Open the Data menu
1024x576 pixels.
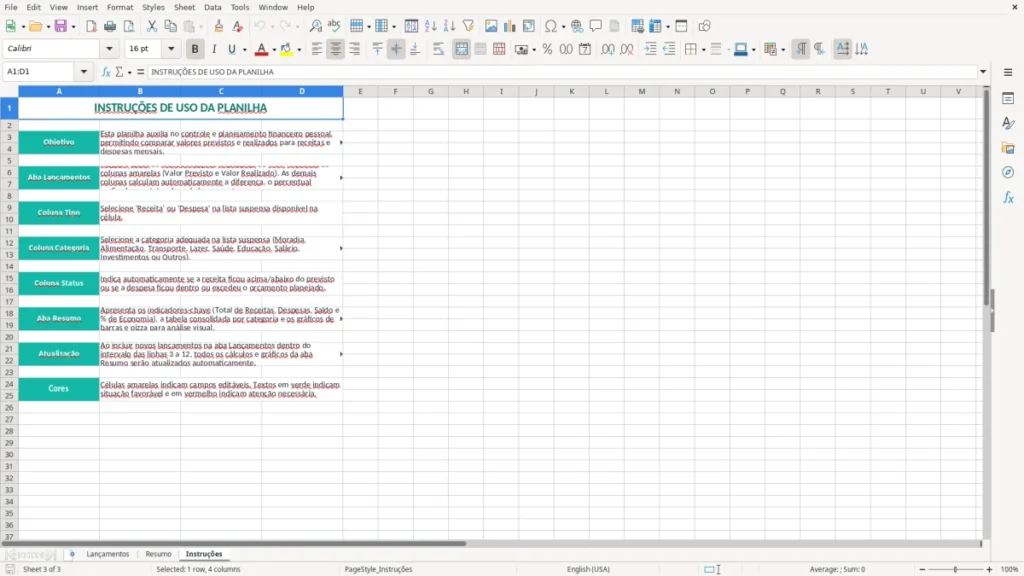(x=212, y=7)
